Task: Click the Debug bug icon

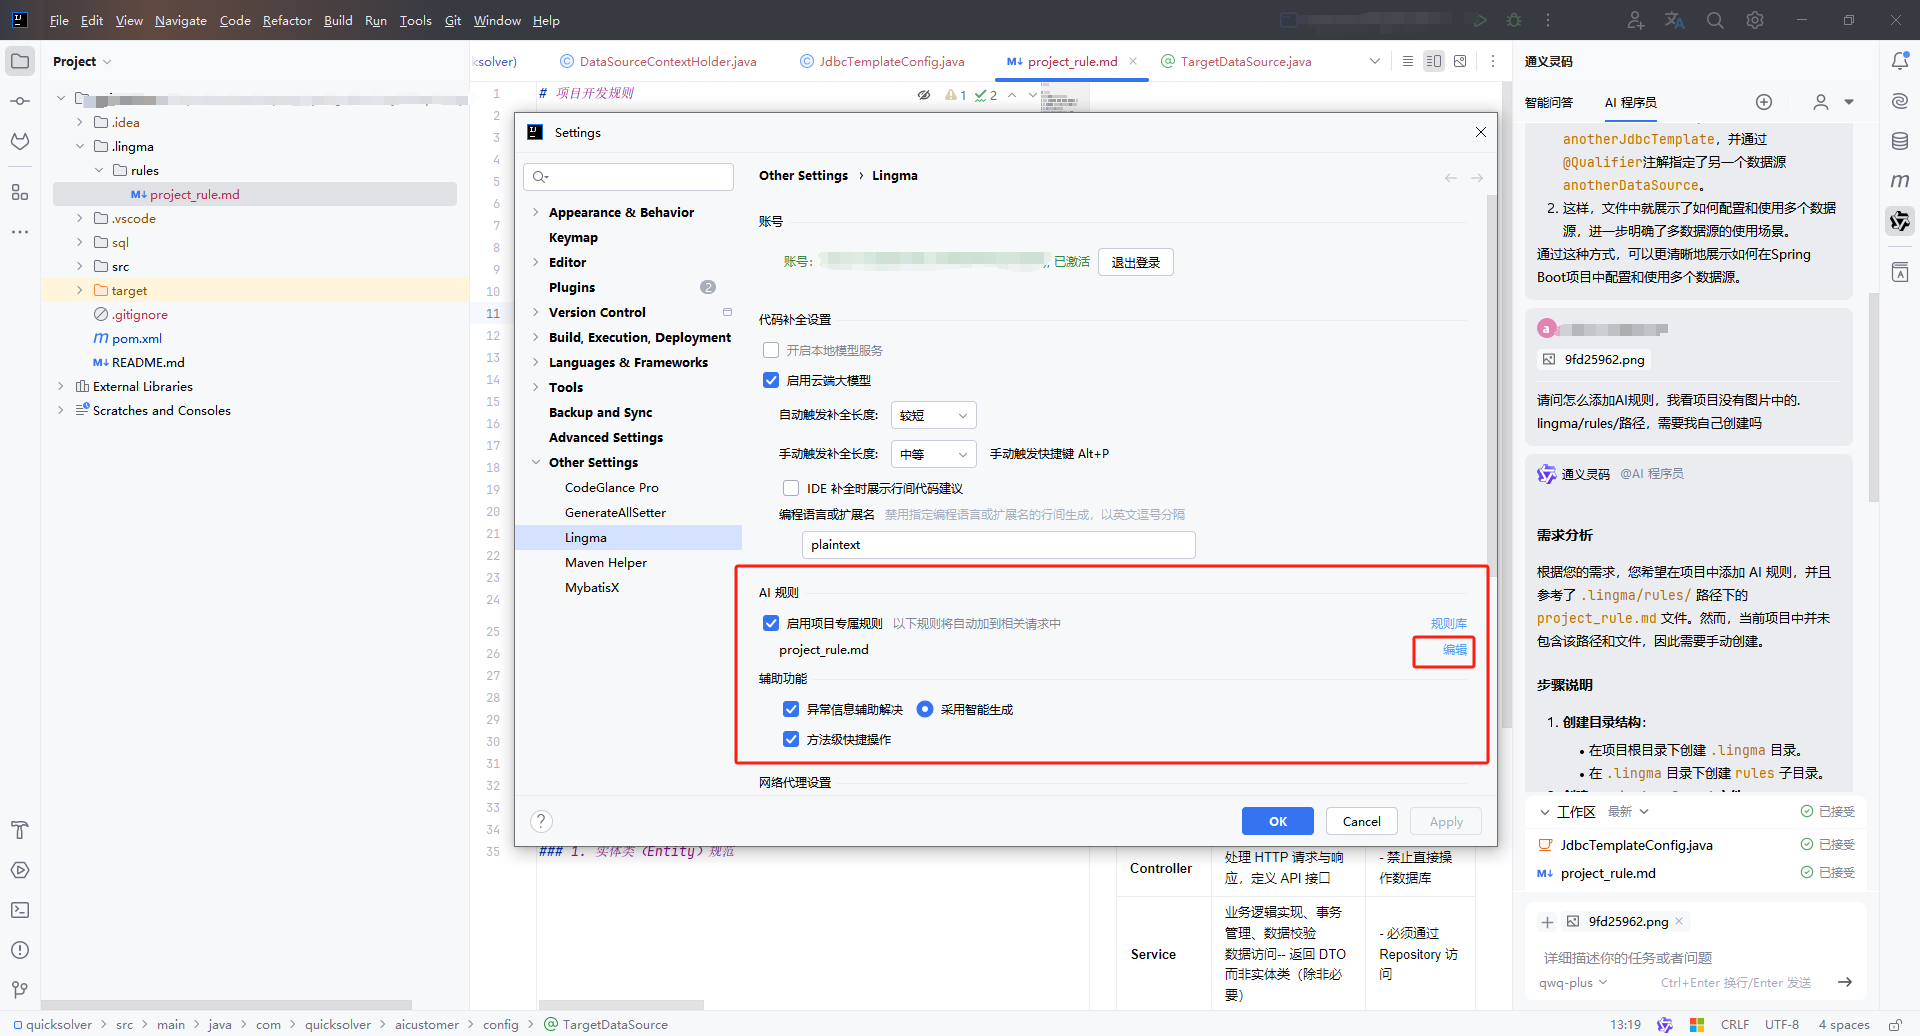Action: 1514,20
